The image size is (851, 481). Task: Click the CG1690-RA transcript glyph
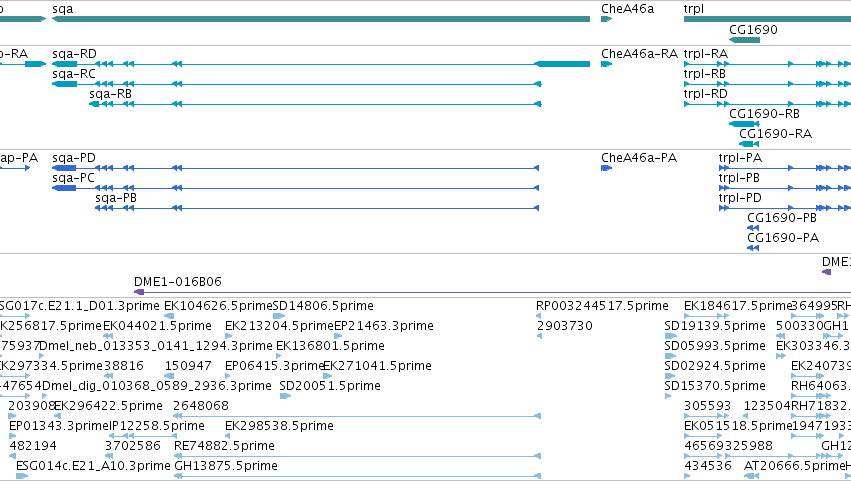(749, 144)
